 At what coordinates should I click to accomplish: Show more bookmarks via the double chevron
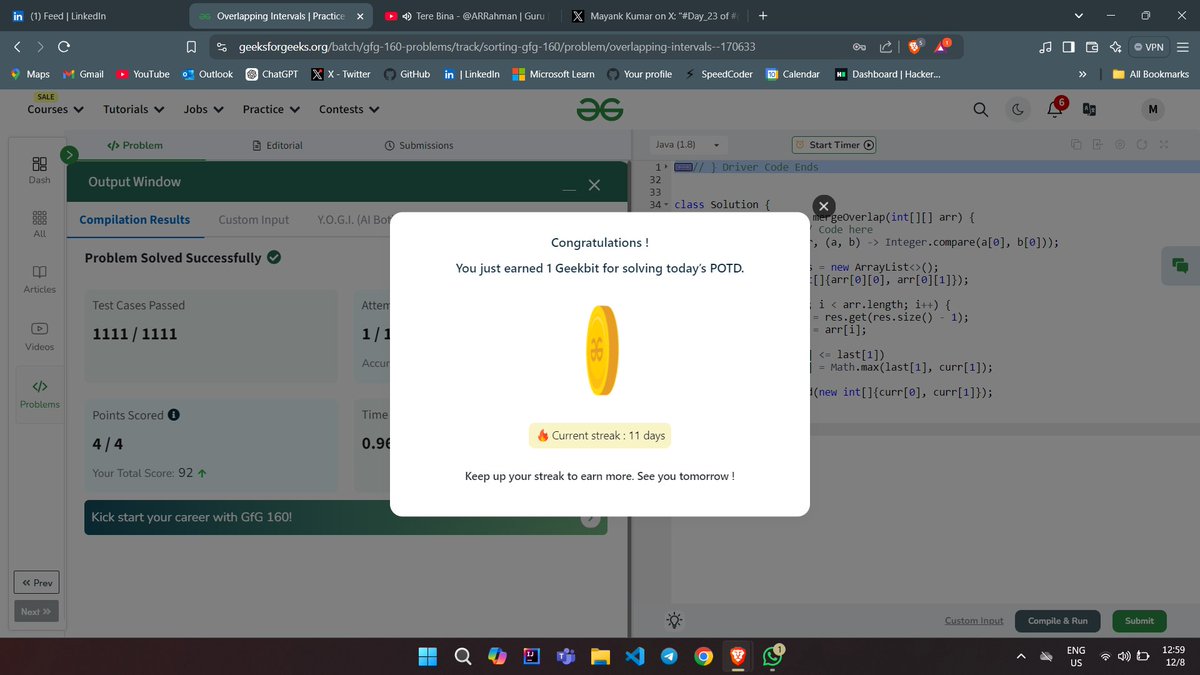pos(1082,74)
